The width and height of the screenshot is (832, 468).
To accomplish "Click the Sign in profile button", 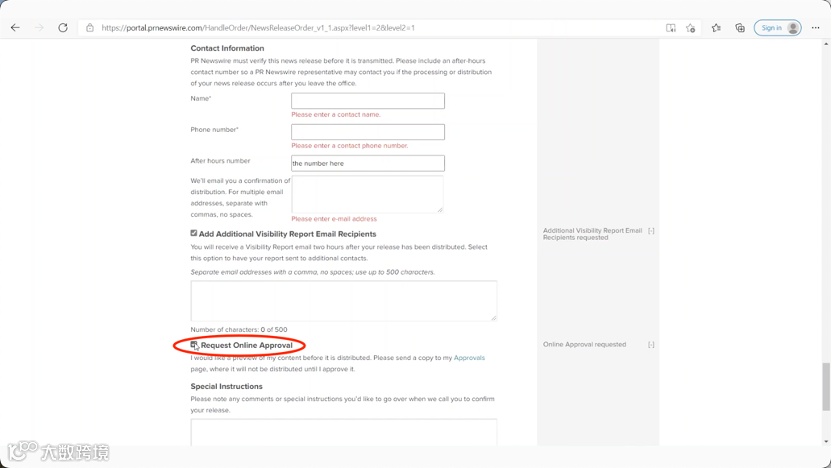I will pyautogui.click(x=777, y=28).
